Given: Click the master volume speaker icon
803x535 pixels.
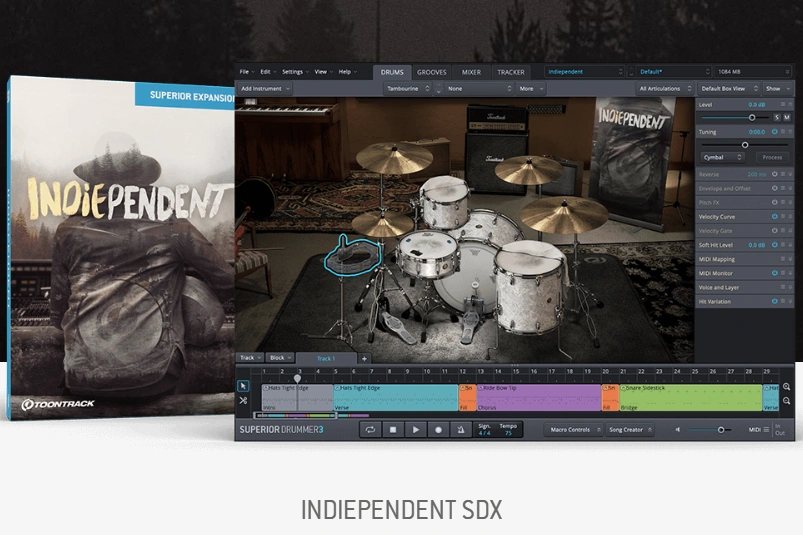Looking at the screenshot, I should tap(678, 430).
